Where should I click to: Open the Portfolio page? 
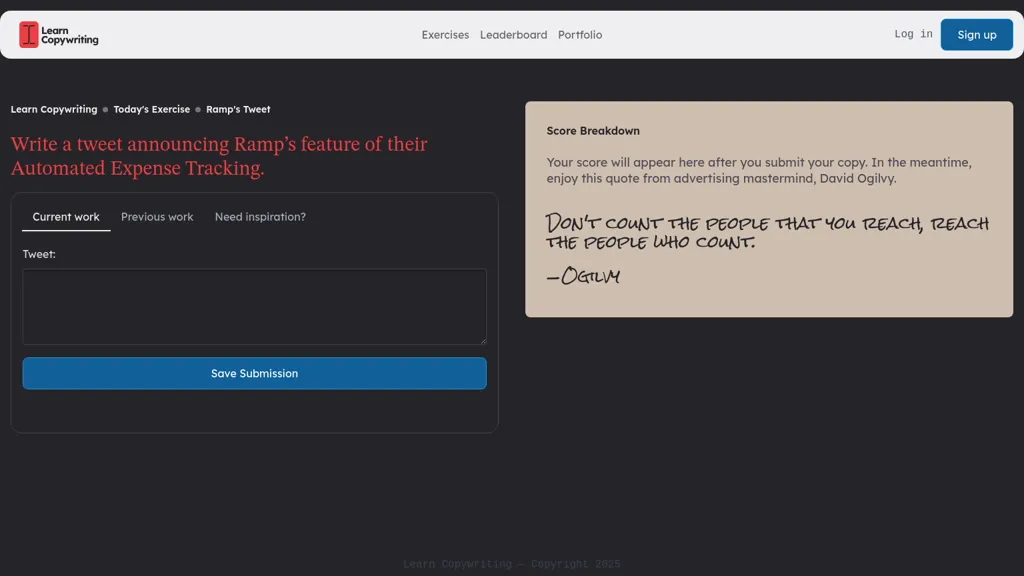point(580,34)
